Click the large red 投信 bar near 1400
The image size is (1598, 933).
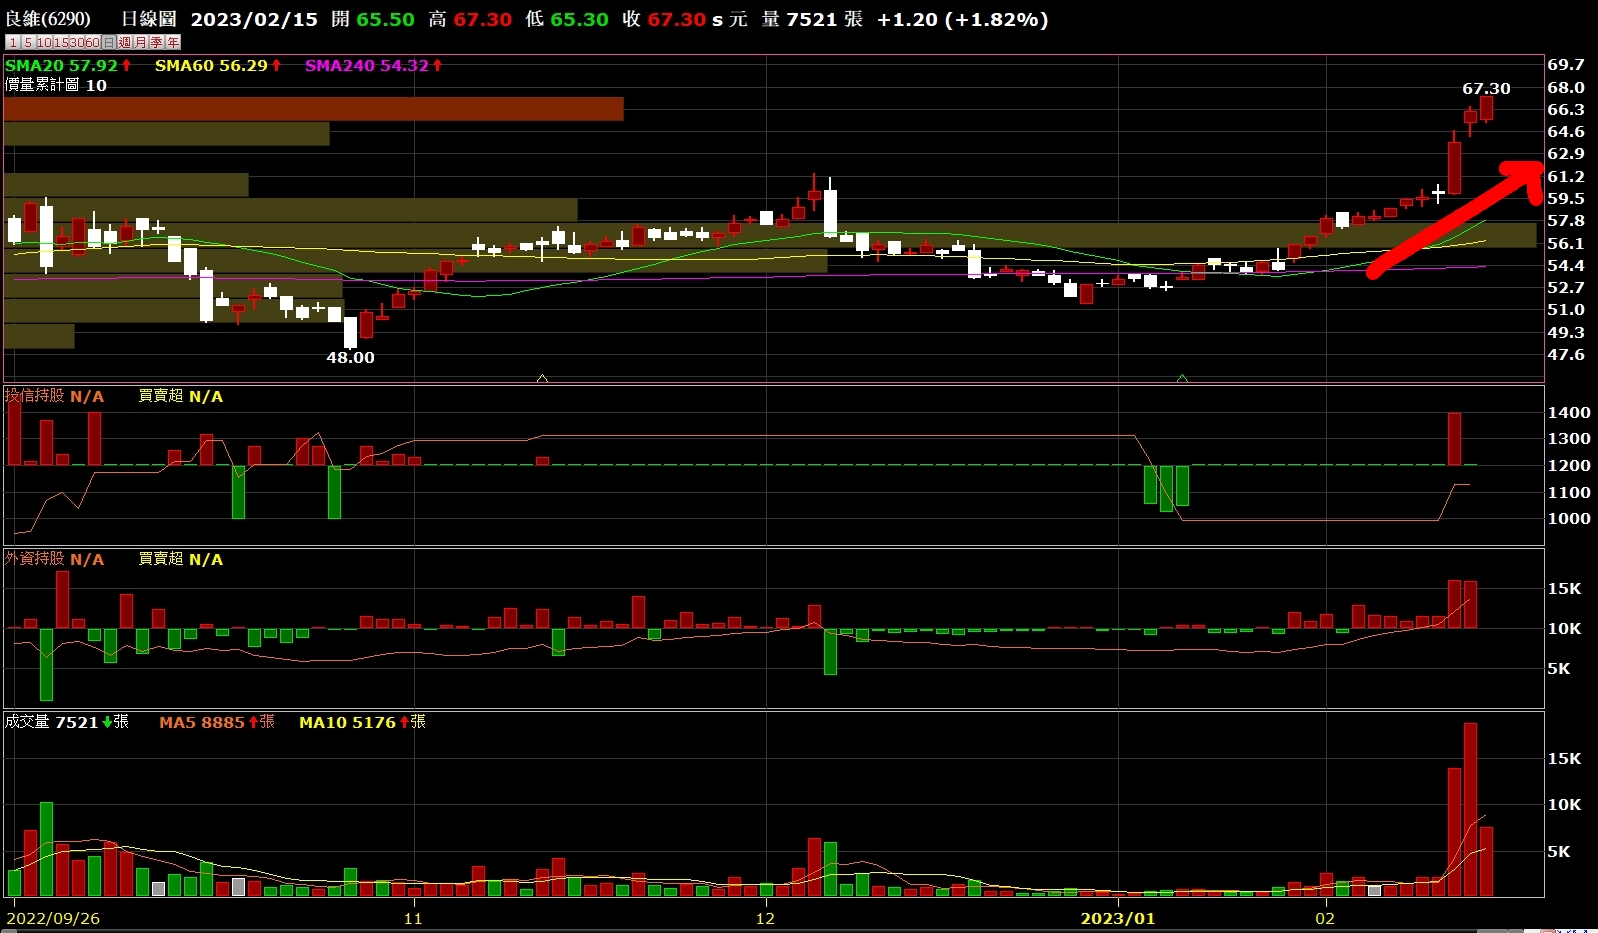[1454, 439]
